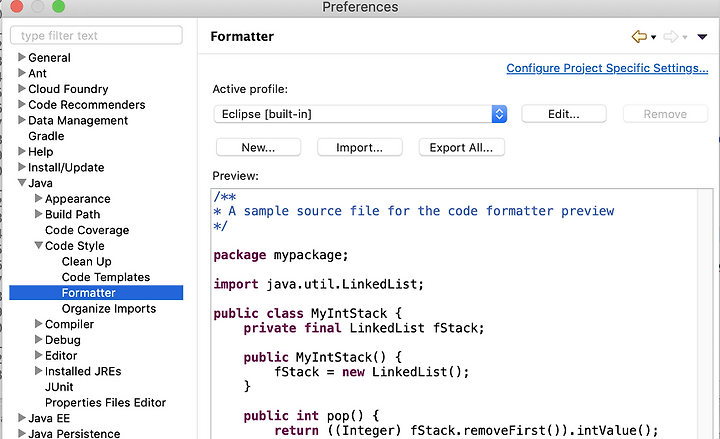This screenshot has height=439, width=720.
Task: Expand the Compiler node
Action: tap(39, 324)
